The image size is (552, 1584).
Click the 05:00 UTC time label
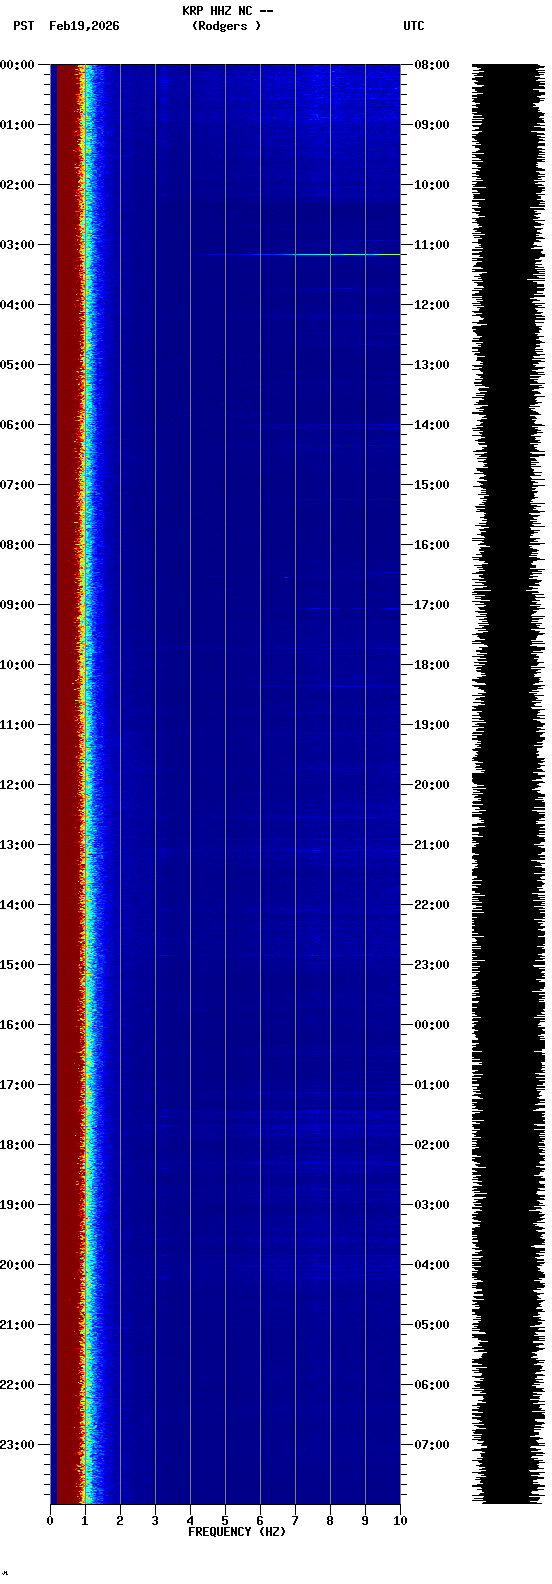[432, 1325]
